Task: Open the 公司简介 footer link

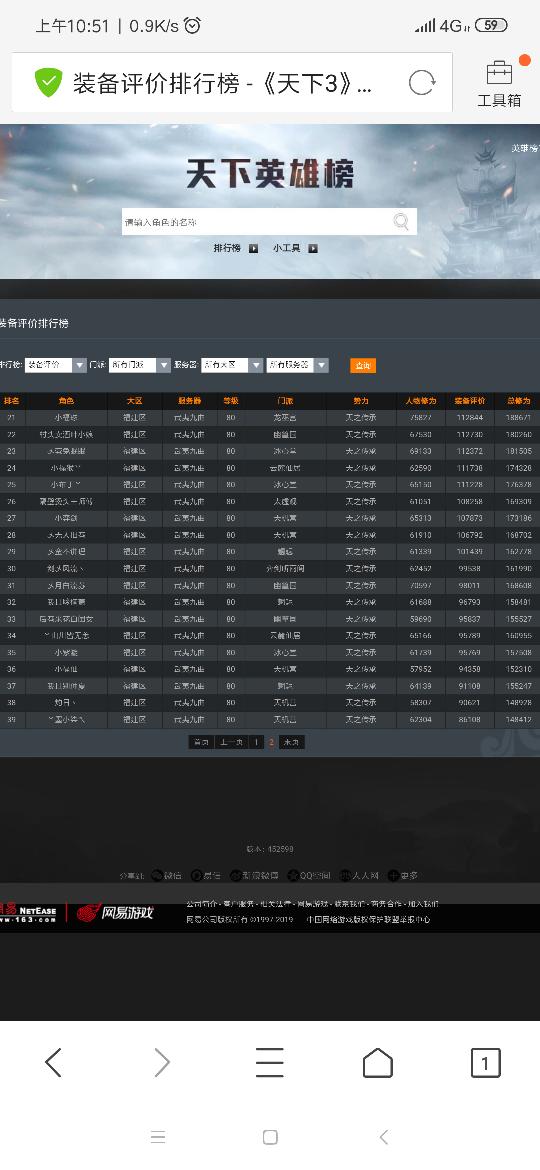Action: [201, 904]
